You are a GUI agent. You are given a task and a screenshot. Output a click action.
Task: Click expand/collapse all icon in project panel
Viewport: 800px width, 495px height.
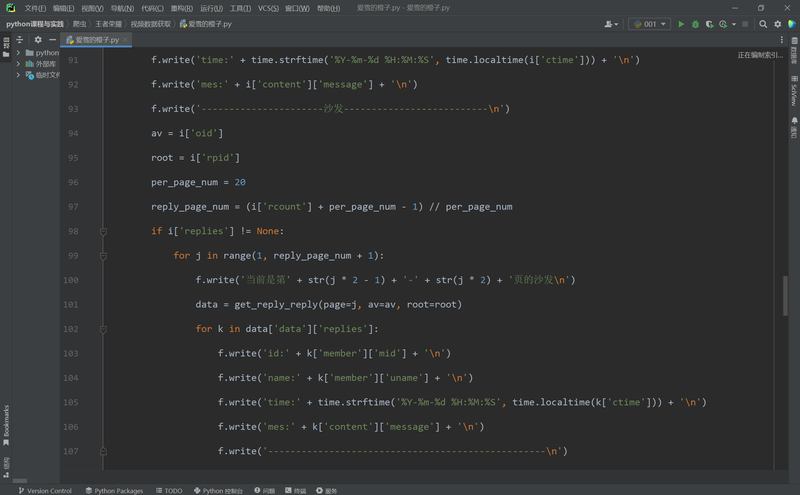[20, 39]
